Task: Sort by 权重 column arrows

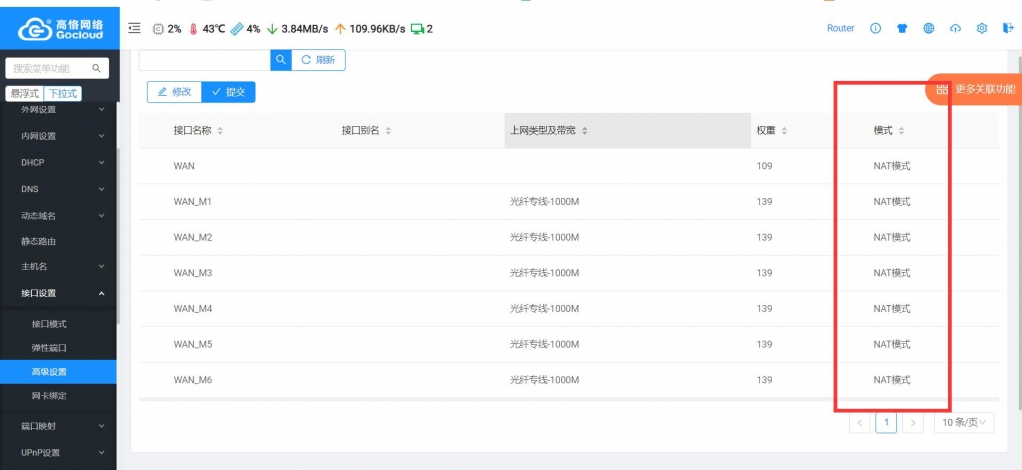Action: (784, 131)
